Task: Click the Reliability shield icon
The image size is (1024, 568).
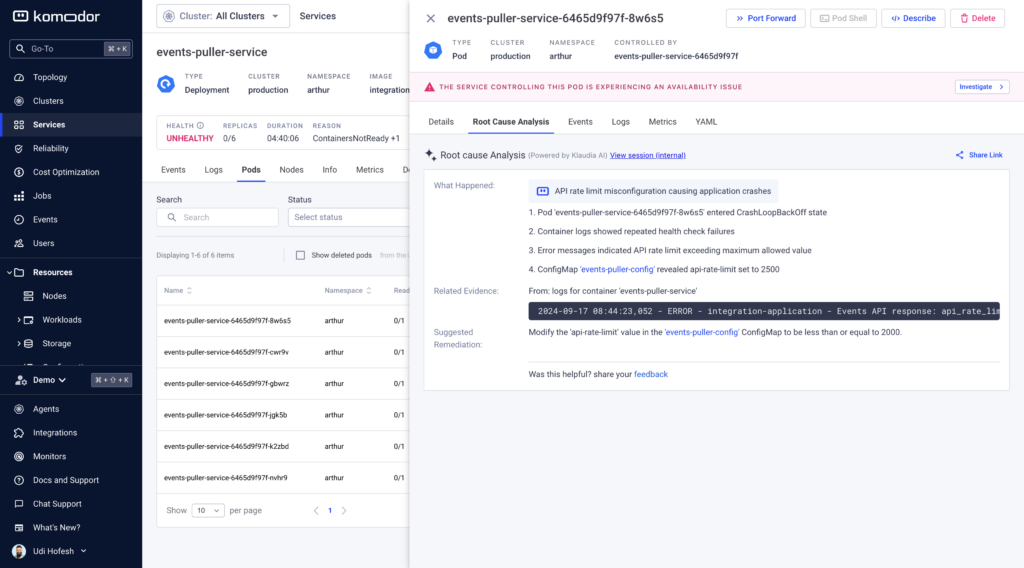Action: (19, 148)
